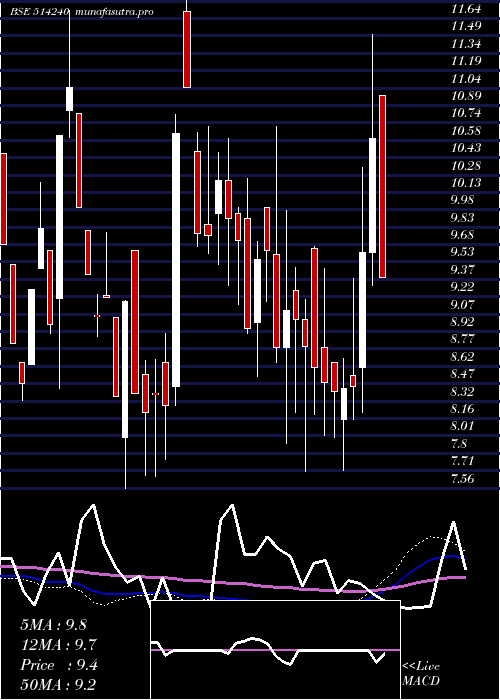
Task: Select the 9.83 price axis label
Action: pyautogui.click(x=462, y=217)
